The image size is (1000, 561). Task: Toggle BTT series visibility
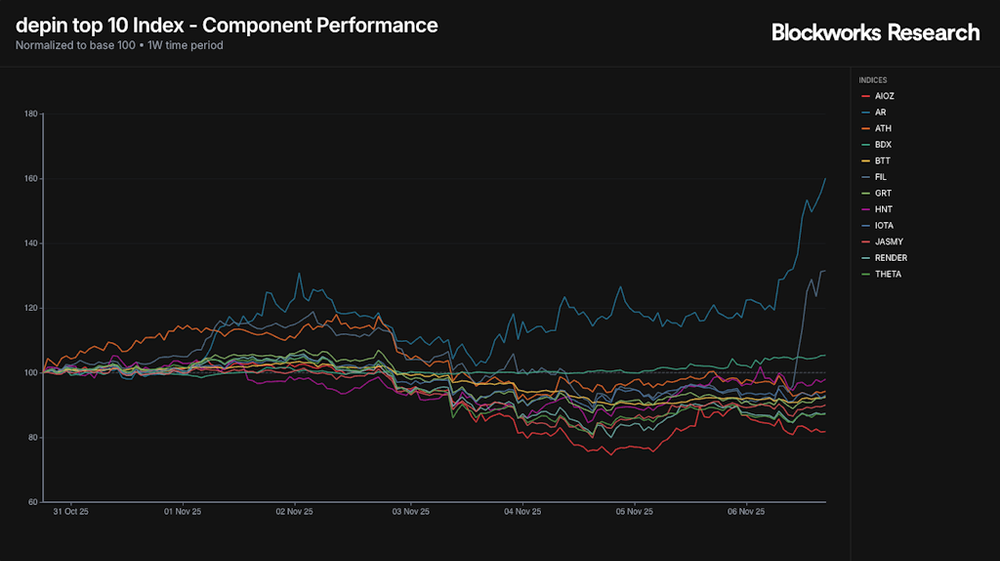click(881, 161)
